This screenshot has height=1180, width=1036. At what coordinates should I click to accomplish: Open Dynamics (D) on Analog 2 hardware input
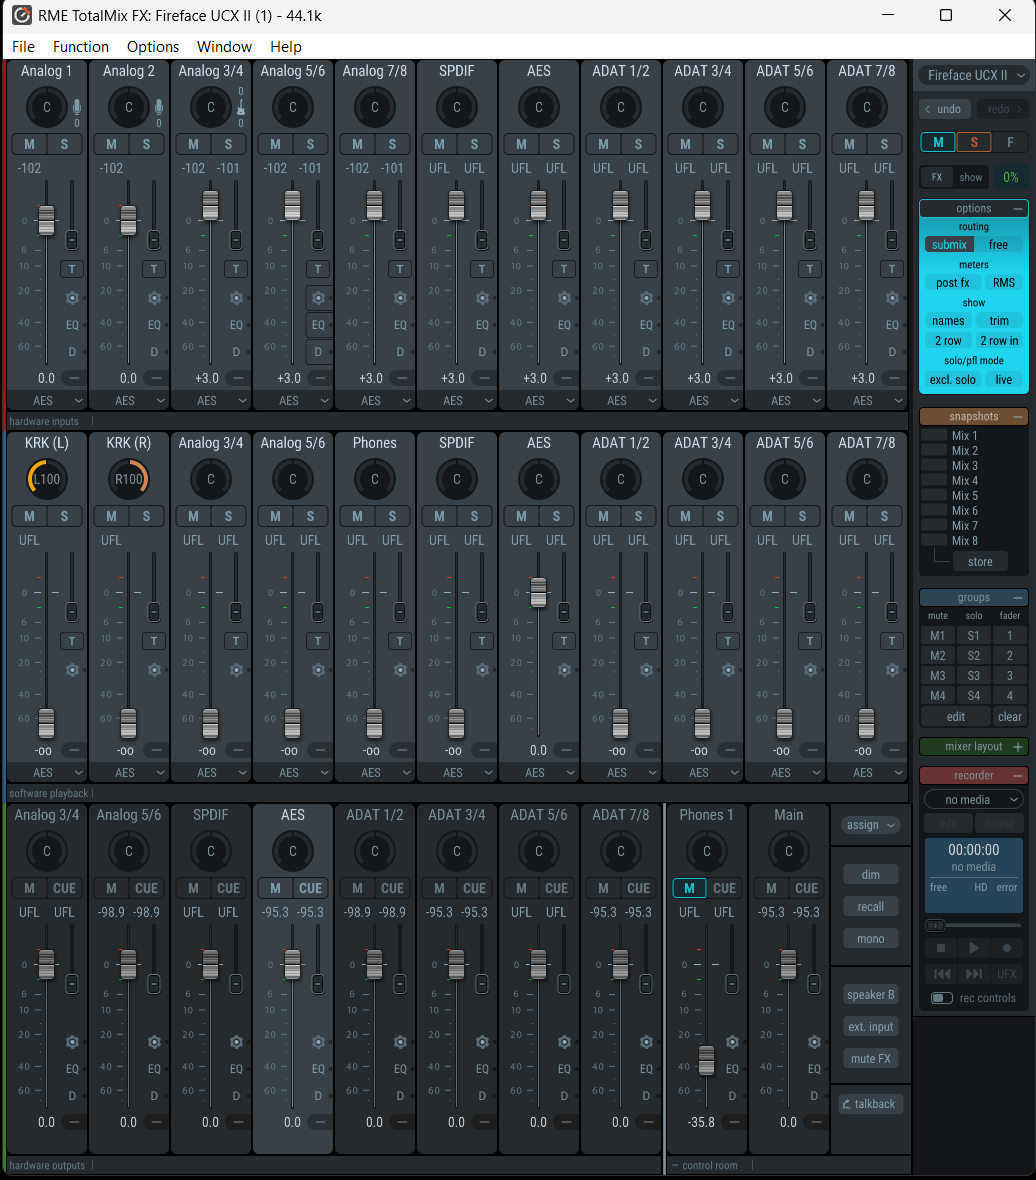[154, 351]
